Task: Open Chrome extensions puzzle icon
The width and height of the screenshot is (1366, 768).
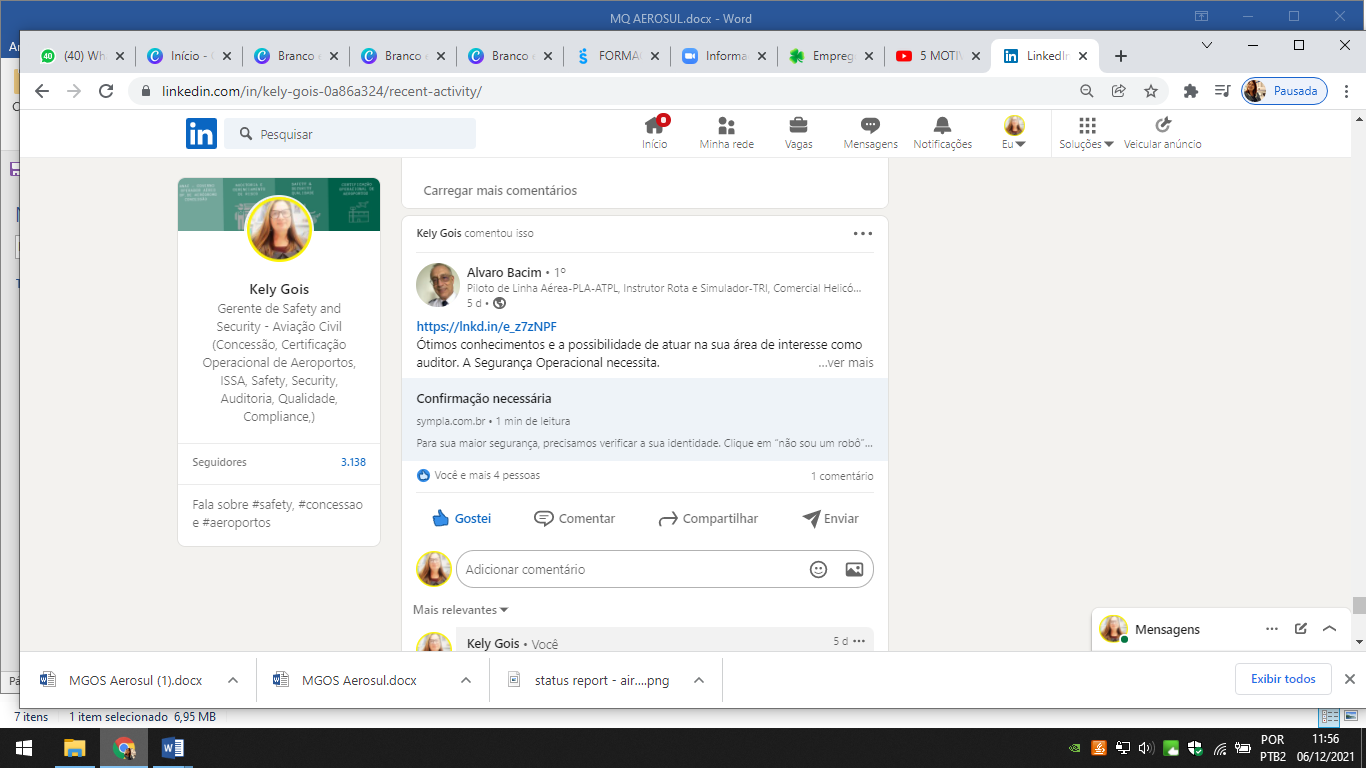Action: pos(1190,91)
